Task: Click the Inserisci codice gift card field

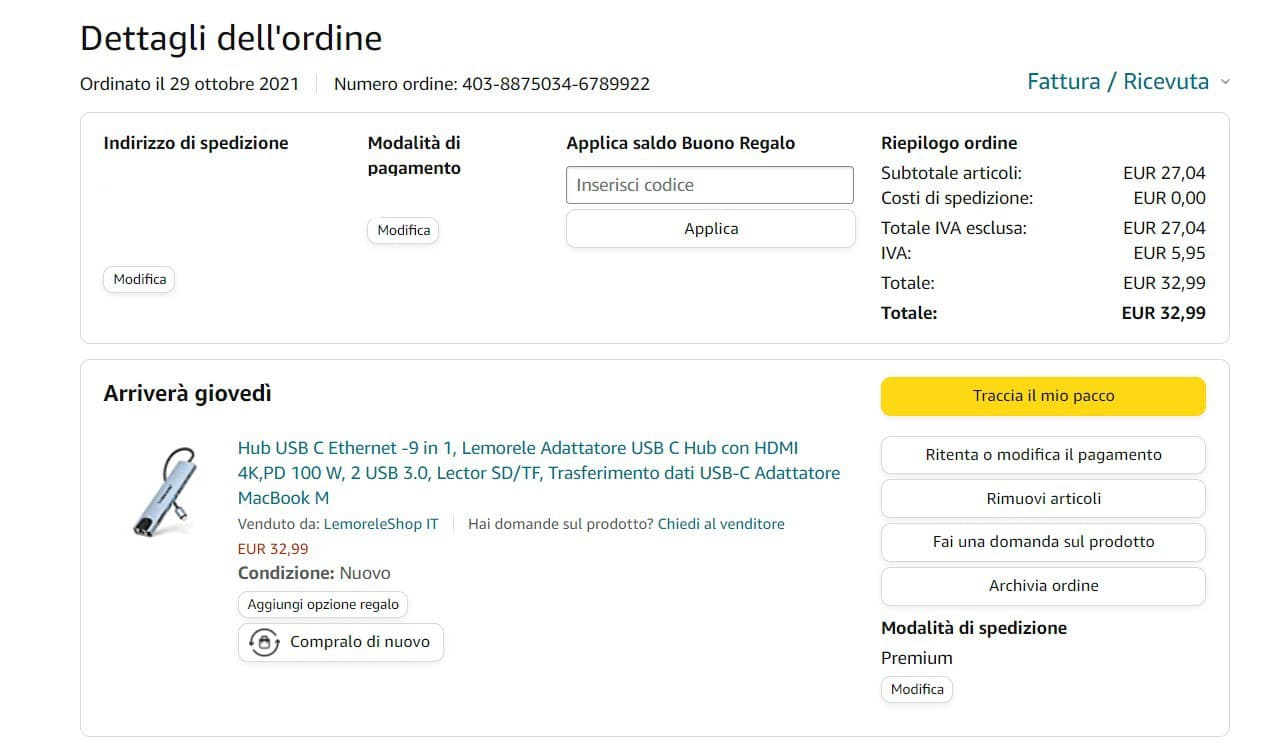Action: point(709,185)
